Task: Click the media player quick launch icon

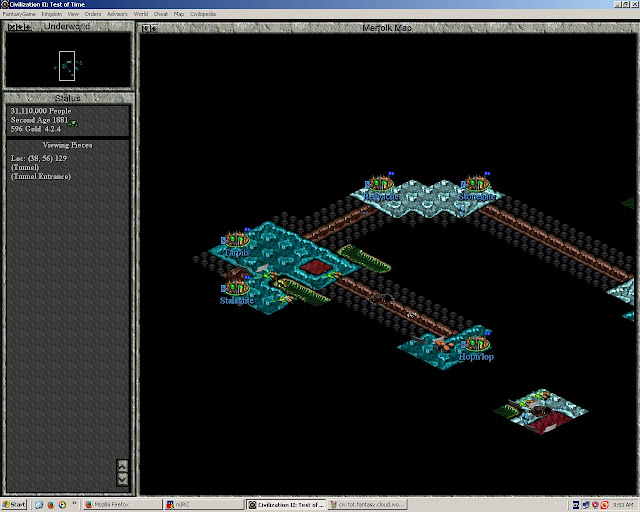Action: click(62, 505)
